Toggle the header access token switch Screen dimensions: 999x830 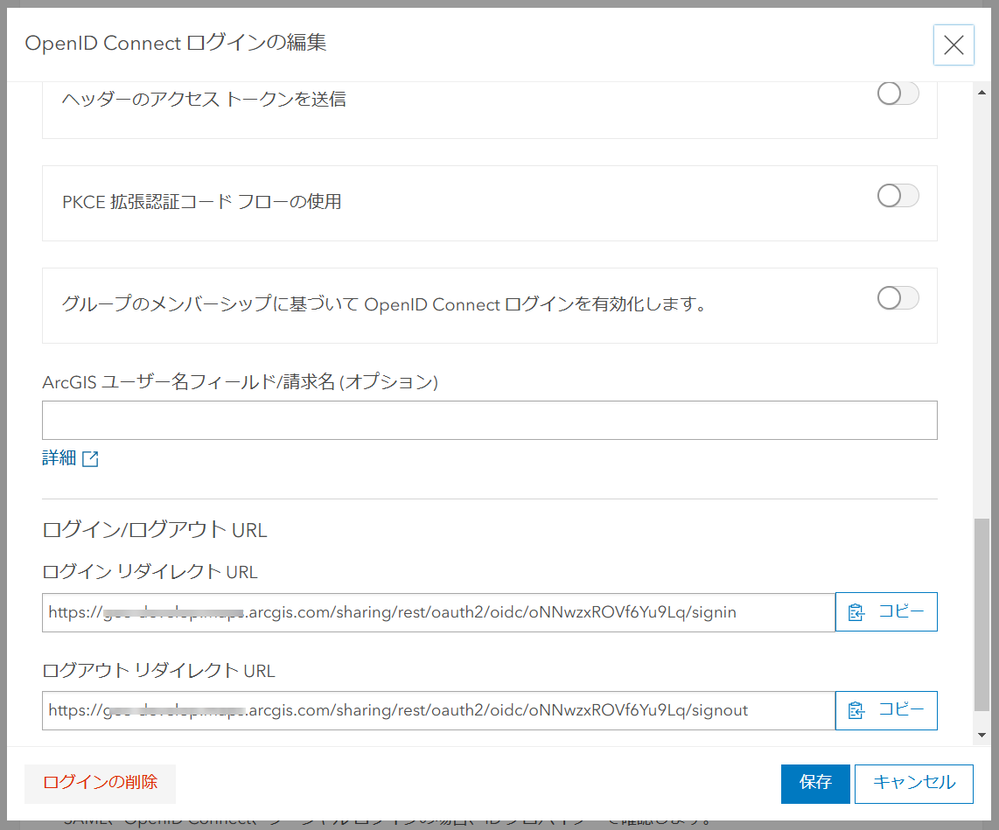[x=897, y=94]
